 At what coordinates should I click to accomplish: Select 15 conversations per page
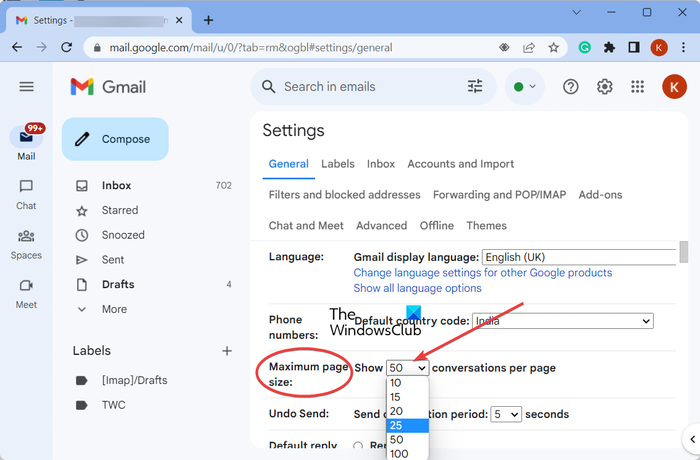(x=408, y=397)
